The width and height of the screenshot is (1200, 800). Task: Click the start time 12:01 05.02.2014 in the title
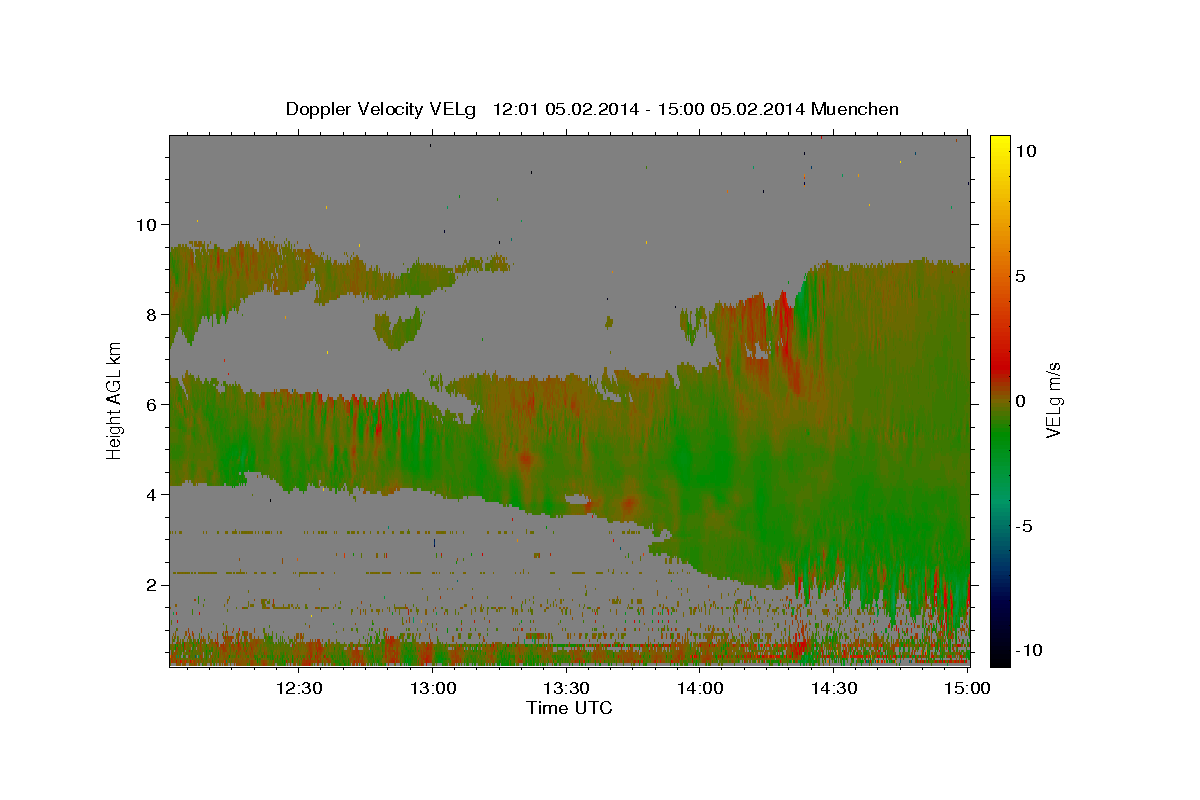click(x=567, y=109)
